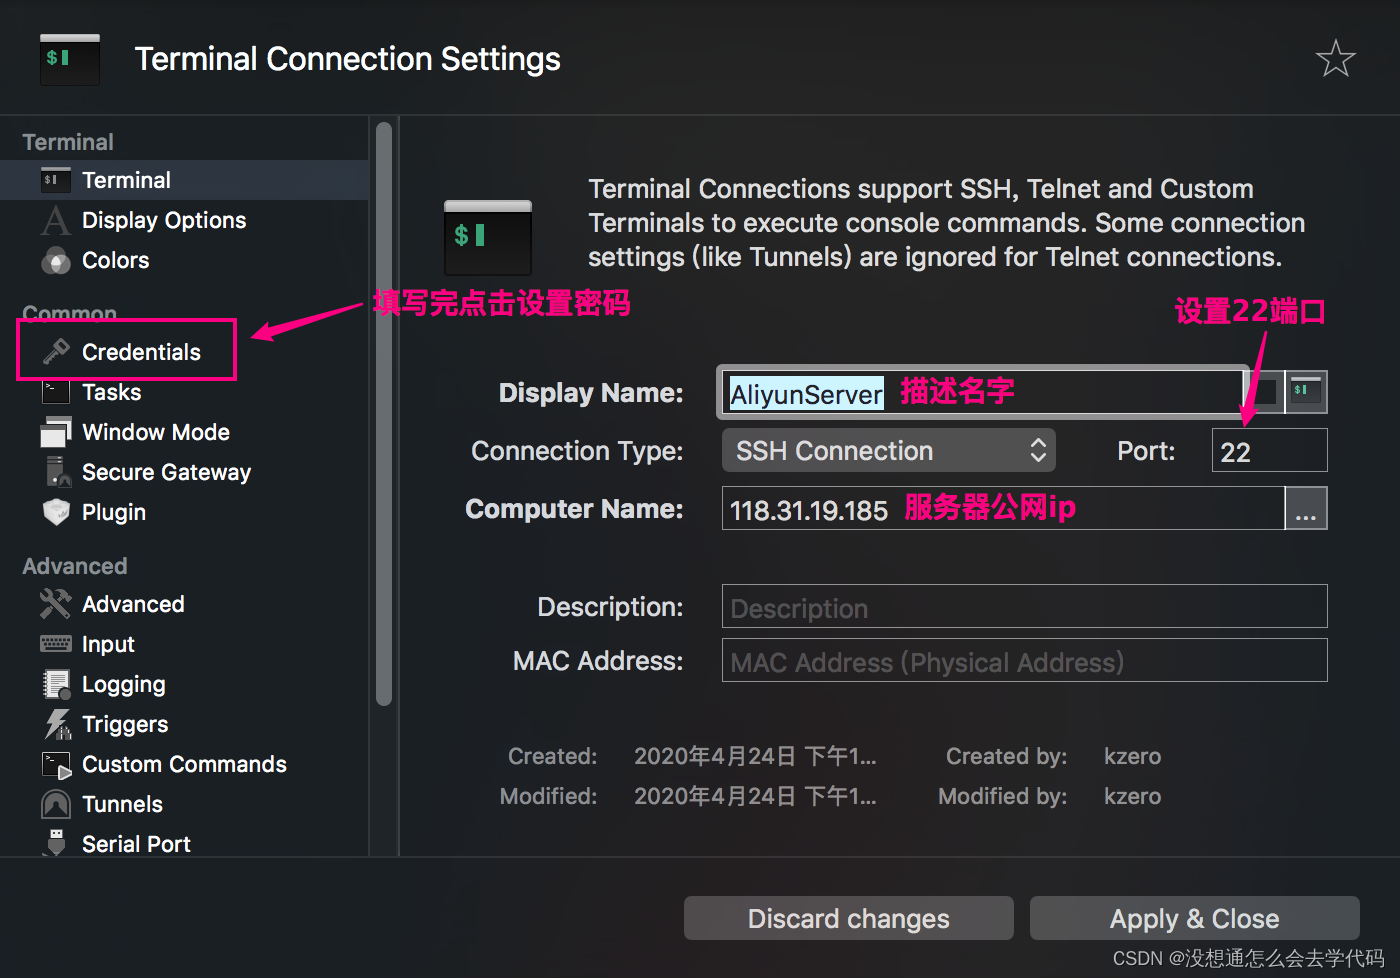Click the Plugin box icon
This screenshot has height=978, width=1400.
coord(56,512)
